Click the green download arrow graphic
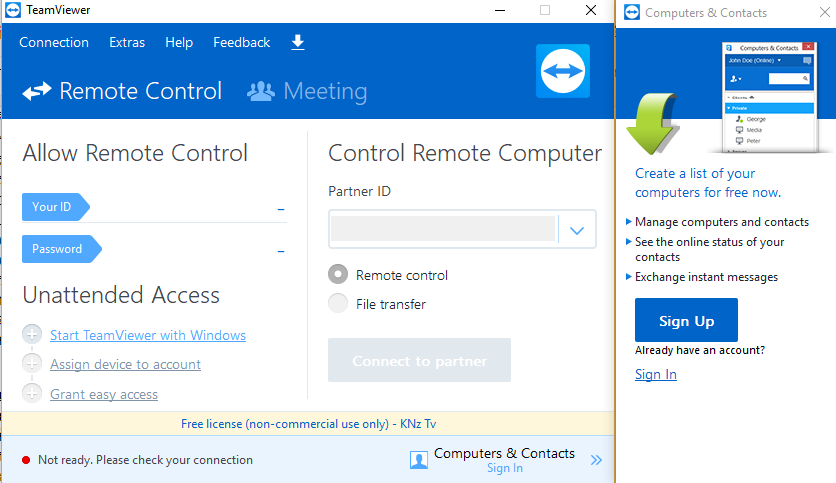This screenshot has width=836, height=483. 652,124
